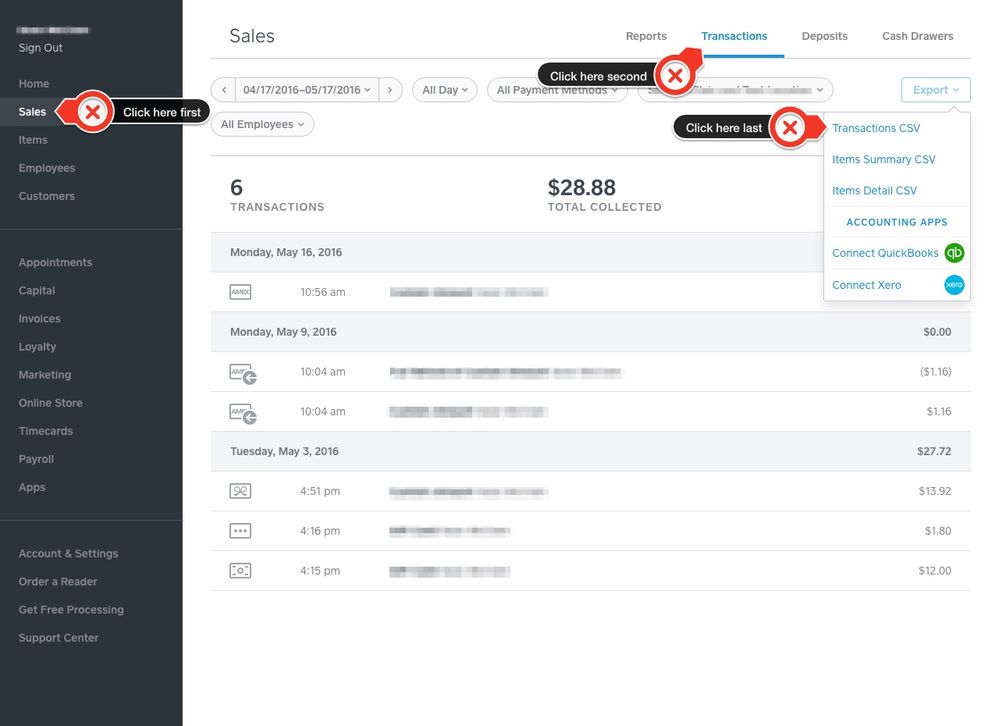Select Transactions CSV export option
Viewport: 999px width, 726px height.
click(x=876, y=128)
